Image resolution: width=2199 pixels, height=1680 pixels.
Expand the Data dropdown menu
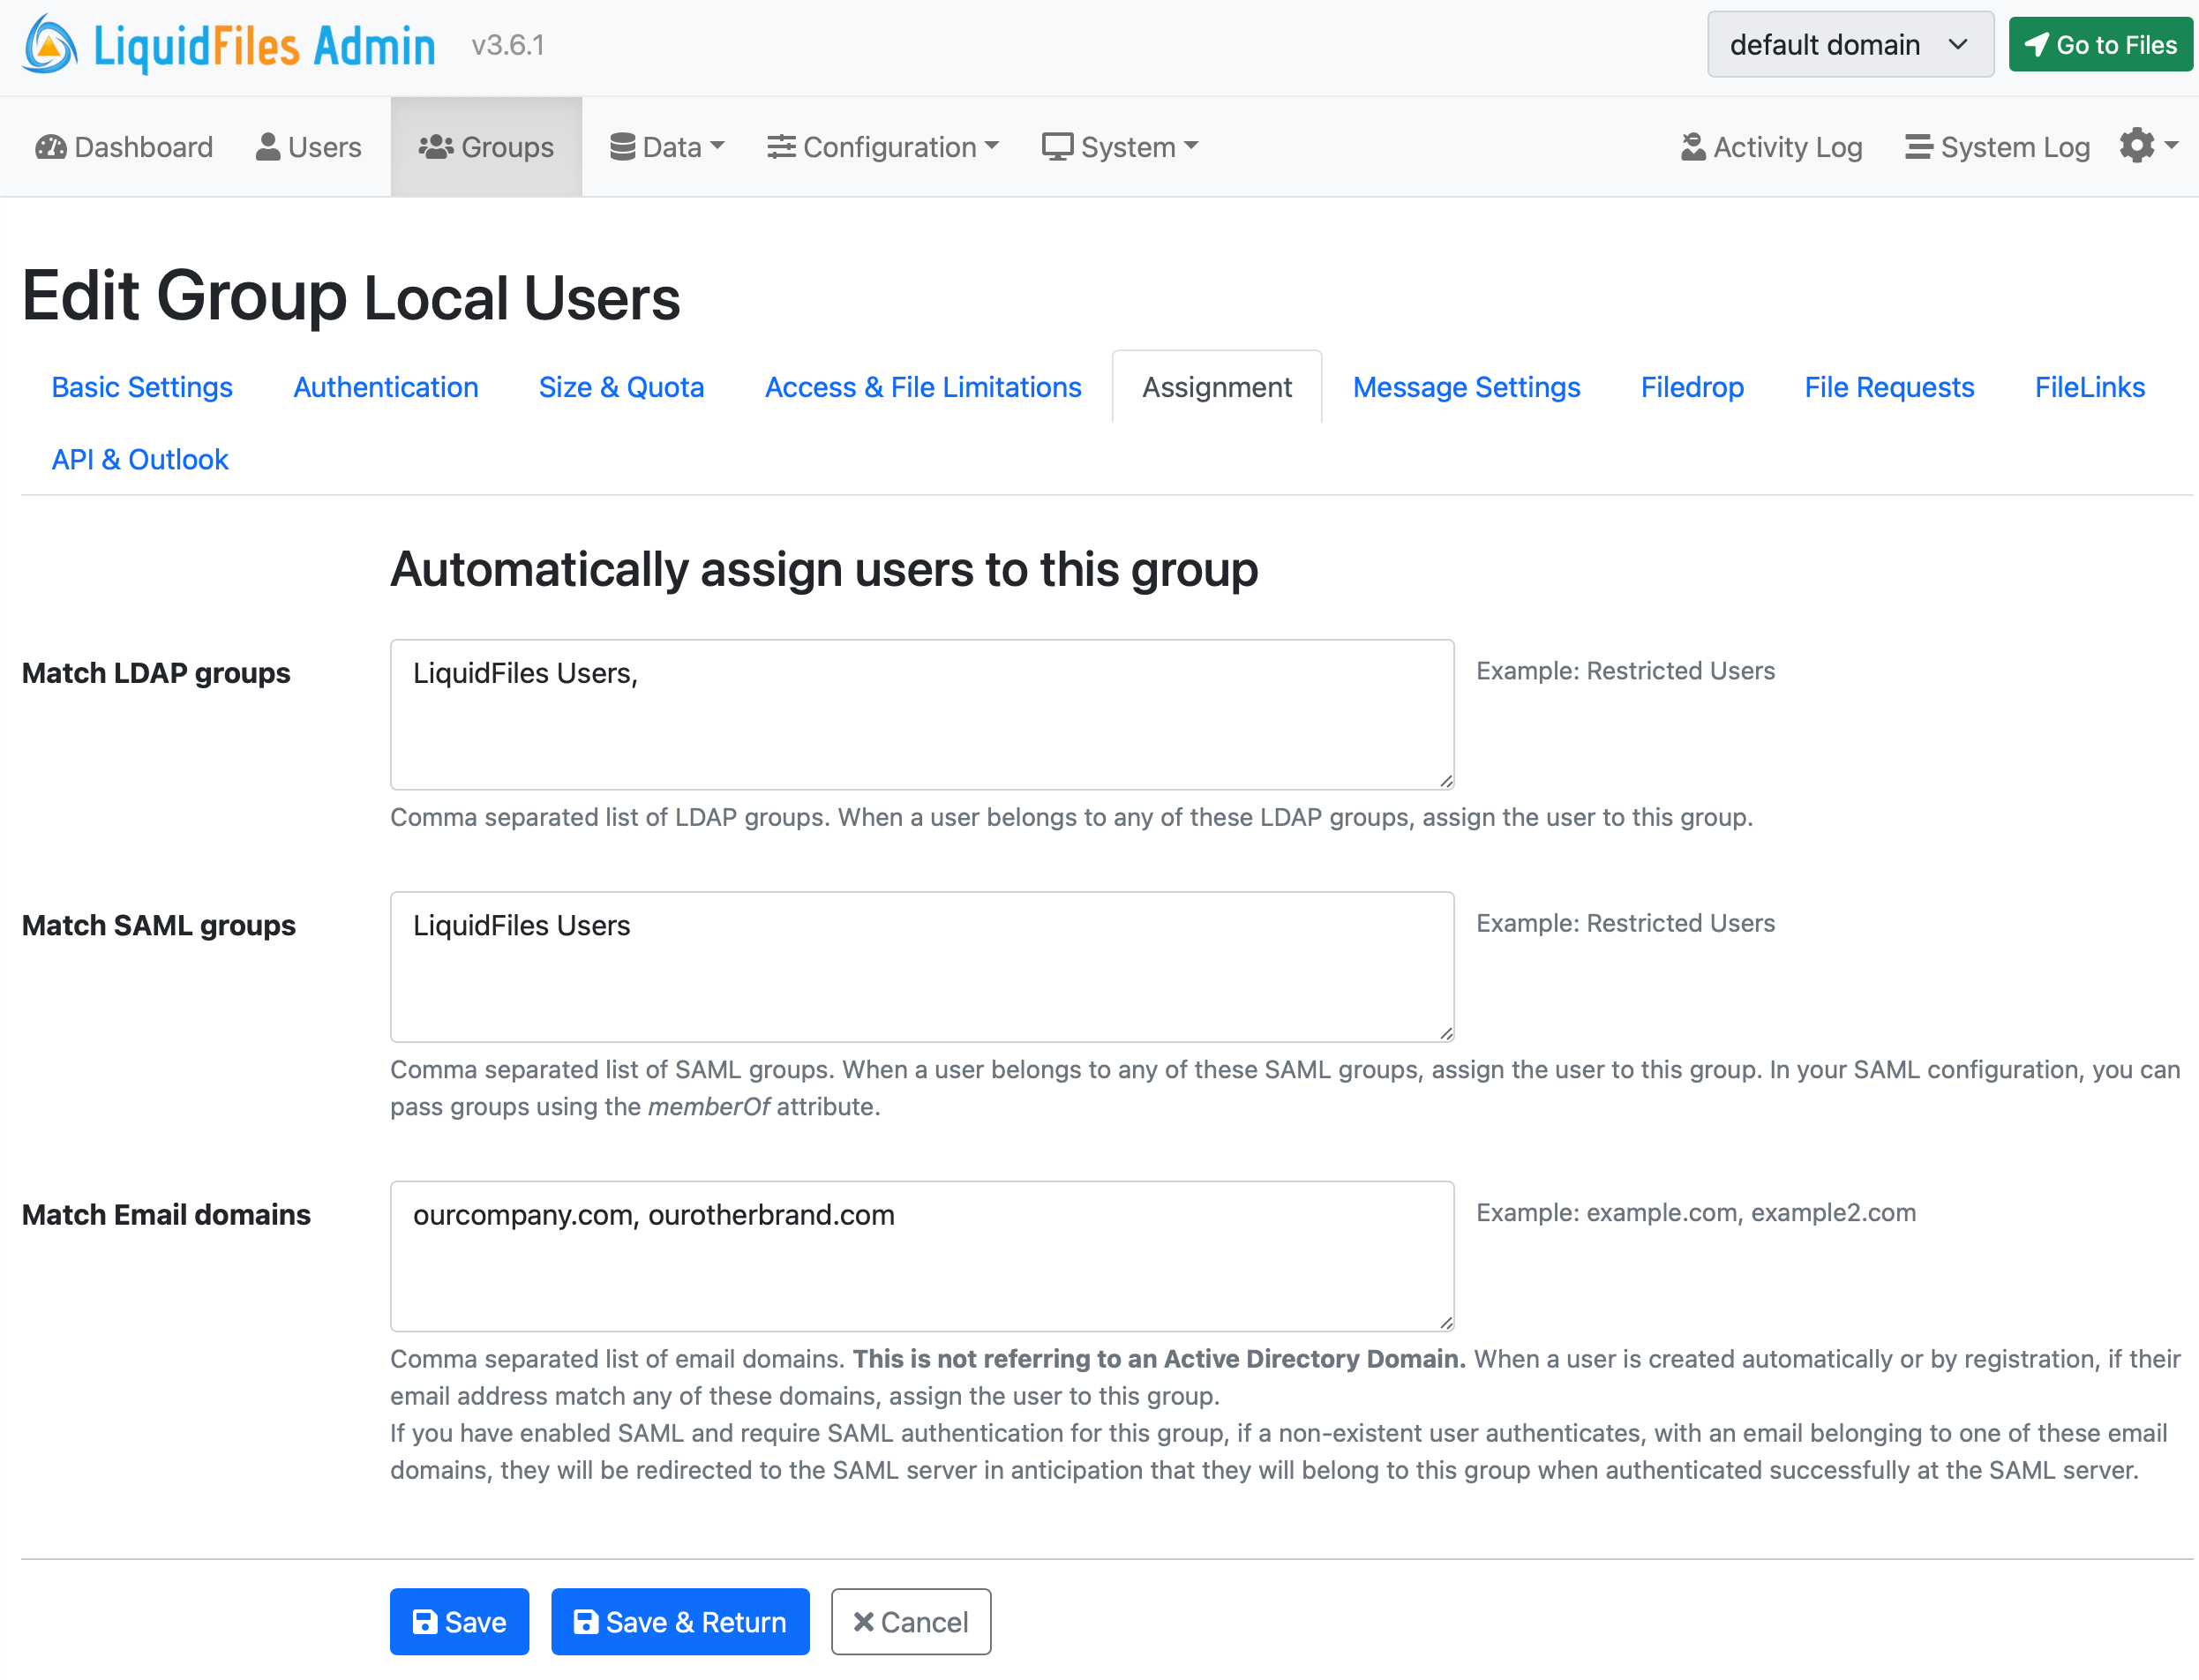tap(667, 147)
